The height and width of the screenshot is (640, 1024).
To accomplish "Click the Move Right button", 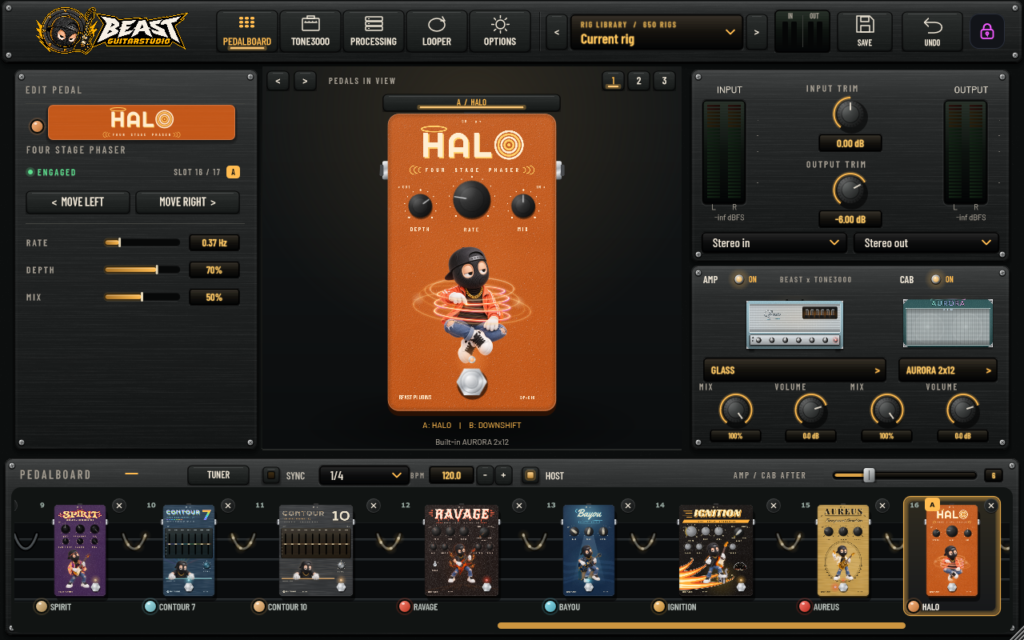I will coord(187,202).
